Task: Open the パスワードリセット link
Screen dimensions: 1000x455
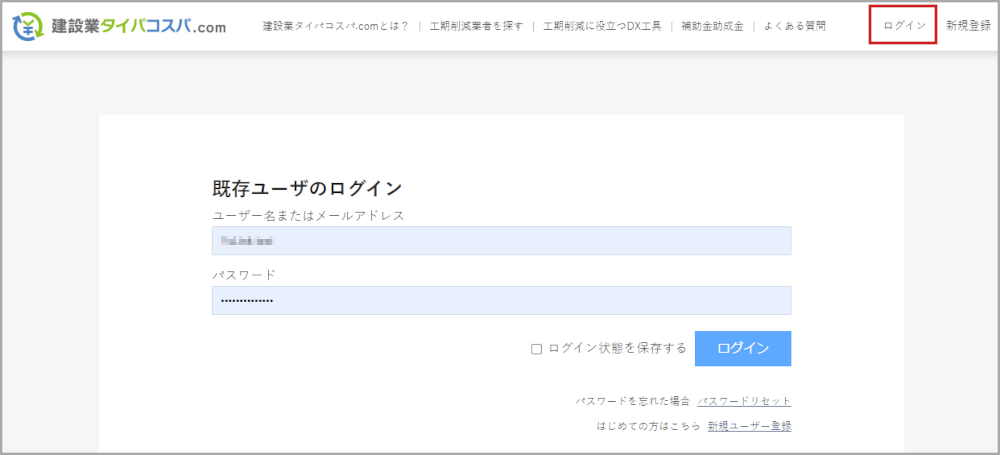Action: click(x=744, y=401)
